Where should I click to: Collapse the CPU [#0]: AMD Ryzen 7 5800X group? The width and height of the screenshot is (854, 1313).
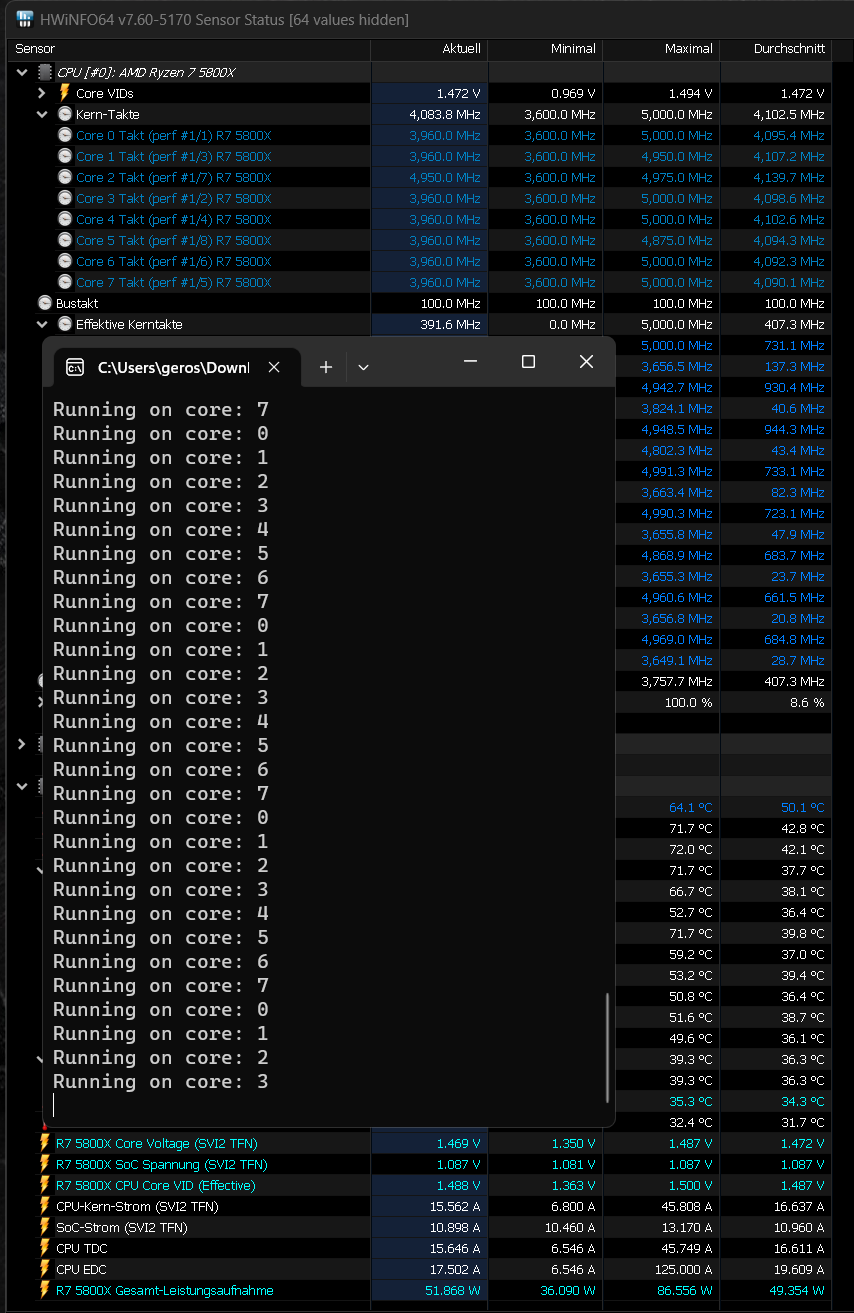(x=22, y=72)
